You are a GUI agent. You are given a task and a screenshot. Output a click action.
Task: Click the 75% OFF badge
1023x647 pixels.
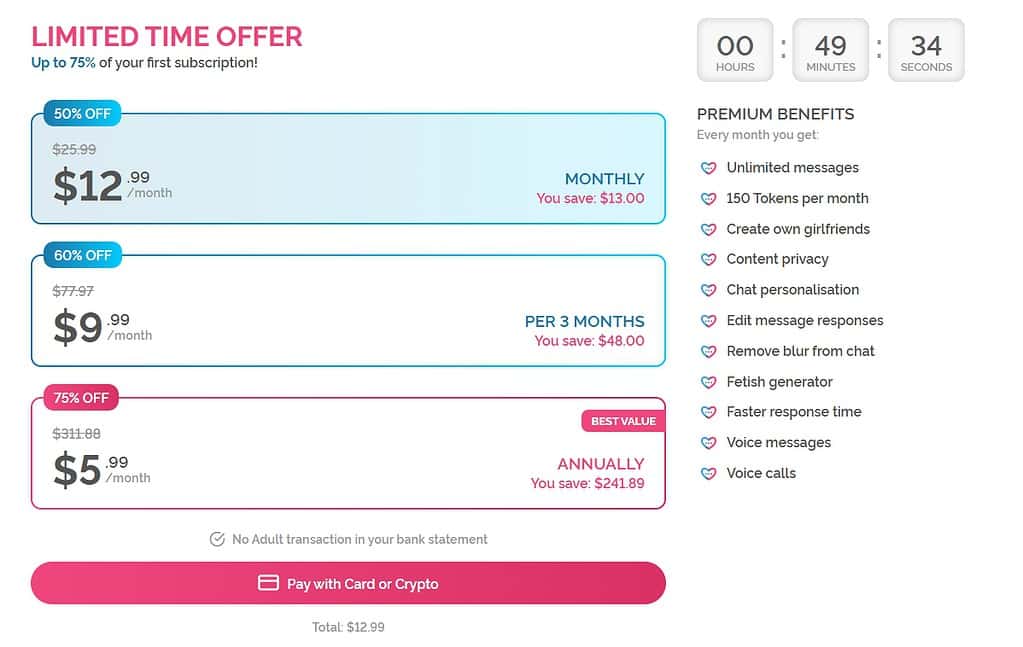(x=81, y=398)
